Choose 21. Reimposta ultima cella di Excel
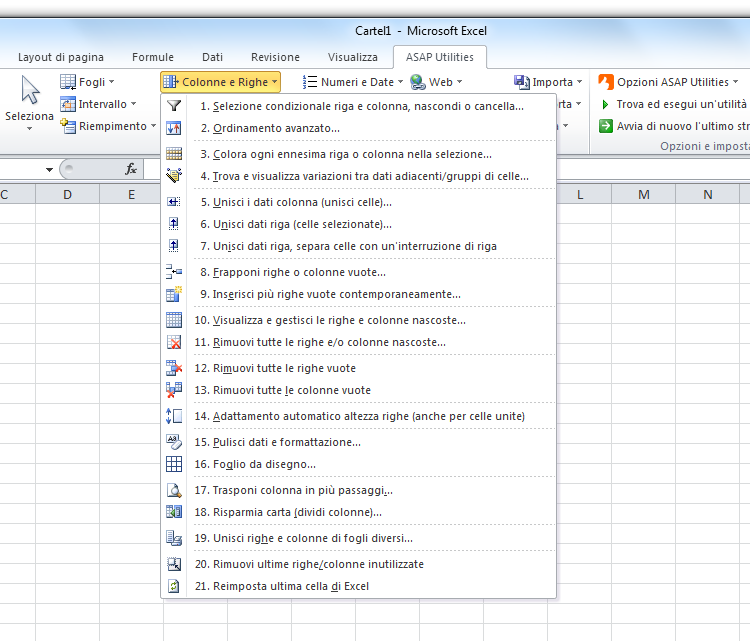The width and height of the screenshot is (750, 641). 359,586
